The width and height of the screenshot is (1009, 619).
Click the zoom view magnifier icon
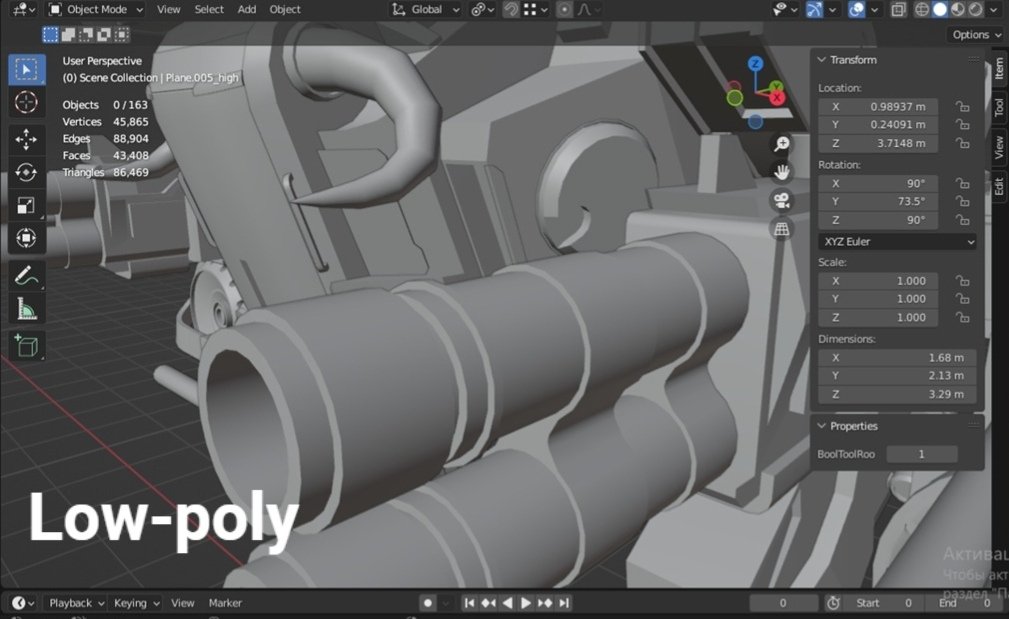[782, 143]
